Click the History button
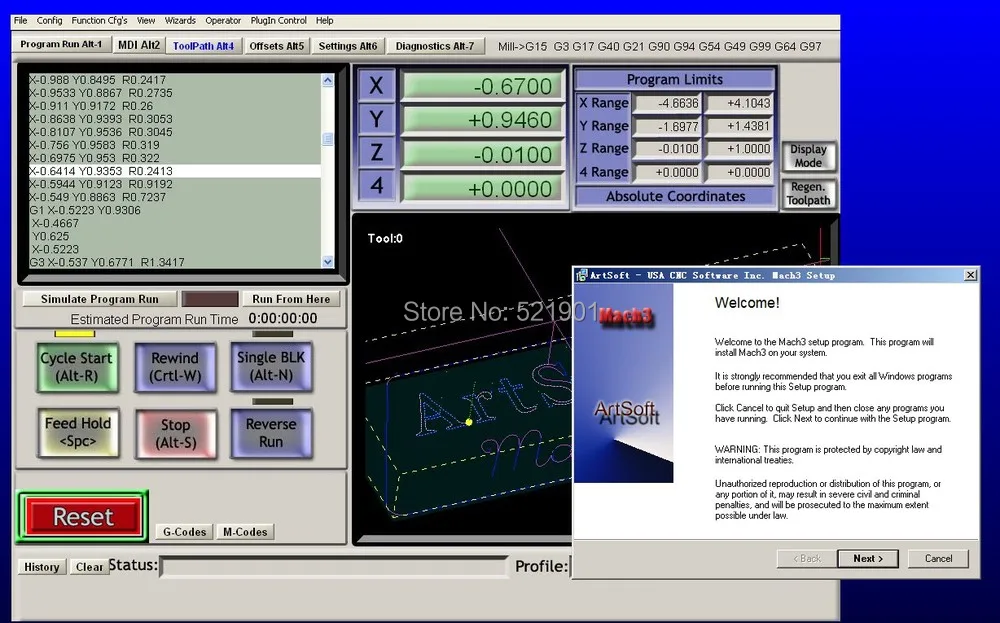 41,567
